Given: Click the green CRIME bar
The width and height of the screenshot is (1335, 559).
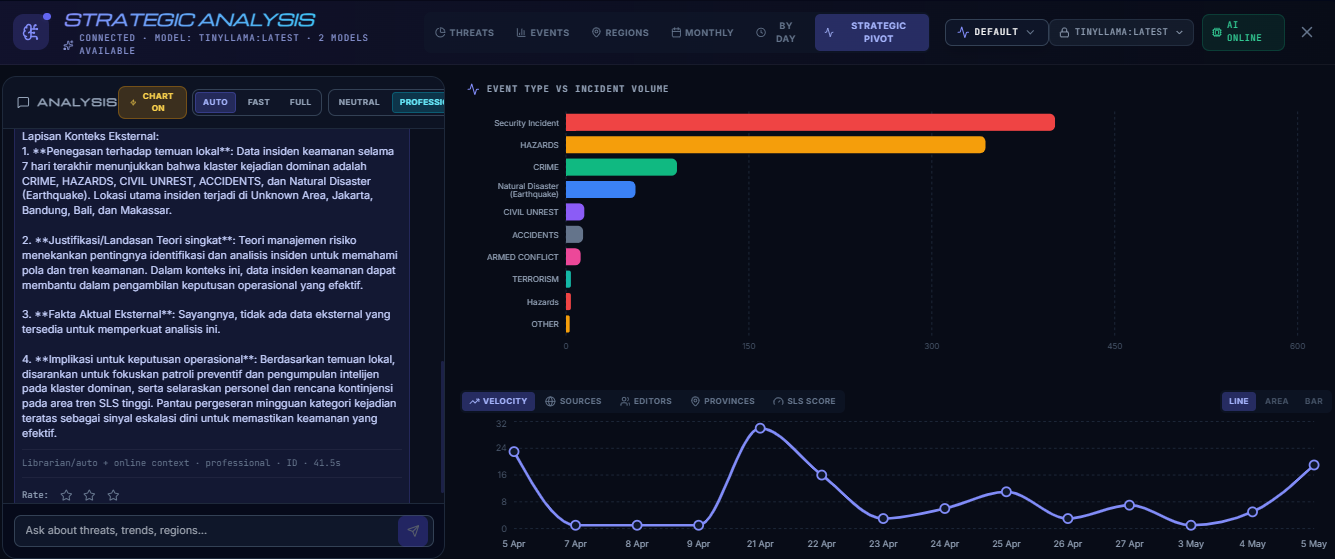Looking at the screenshot, I should tap(621, 167).
